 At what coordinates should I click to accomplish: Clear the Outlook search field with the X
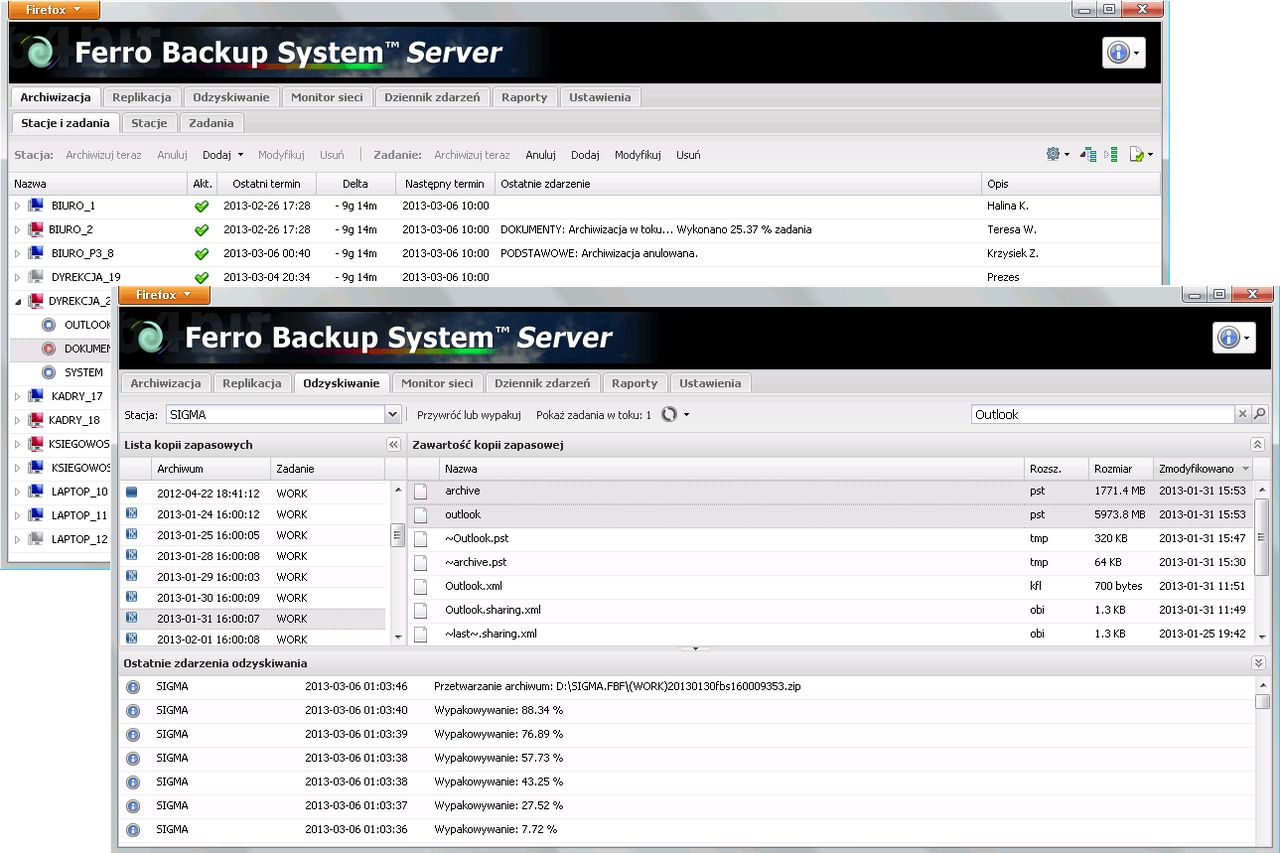pos(1243,414)
